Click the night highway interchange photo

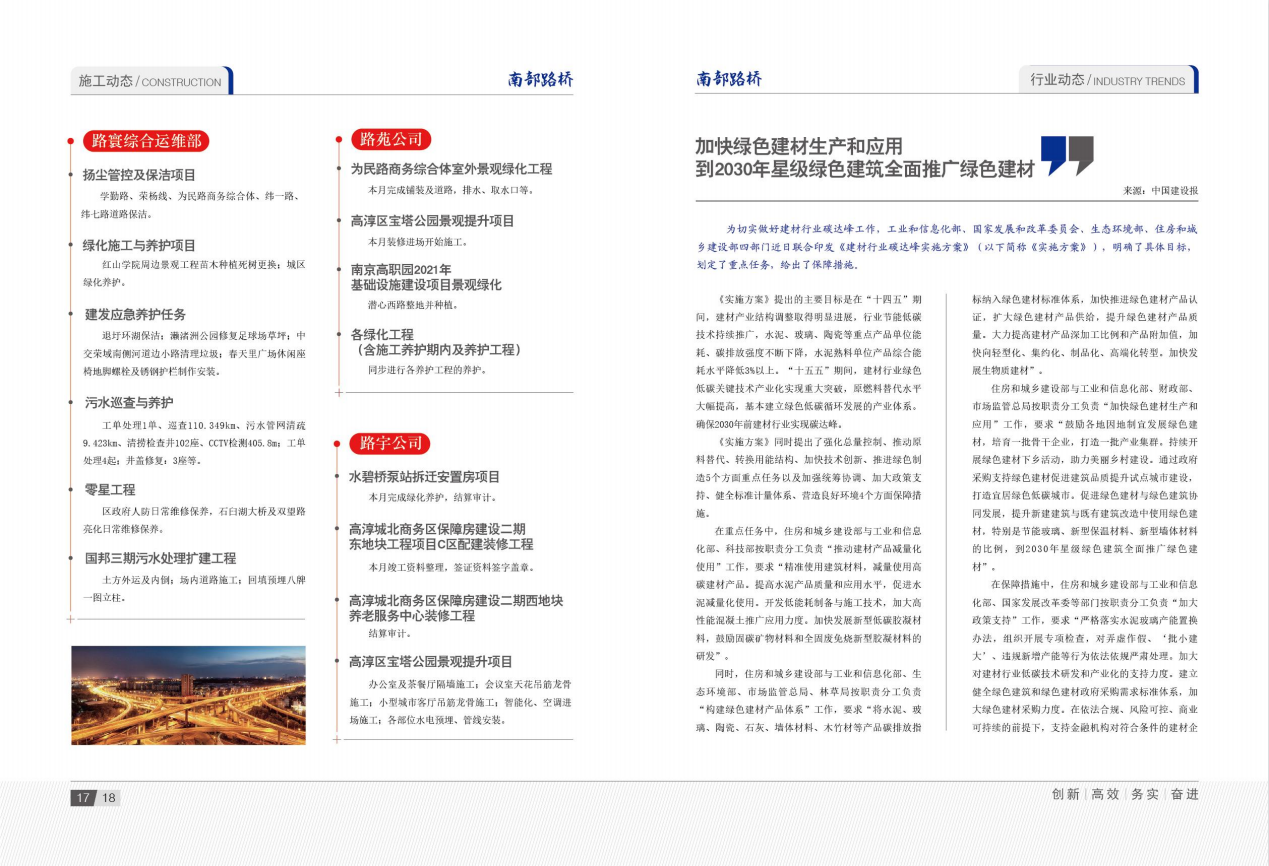[189, 694]
